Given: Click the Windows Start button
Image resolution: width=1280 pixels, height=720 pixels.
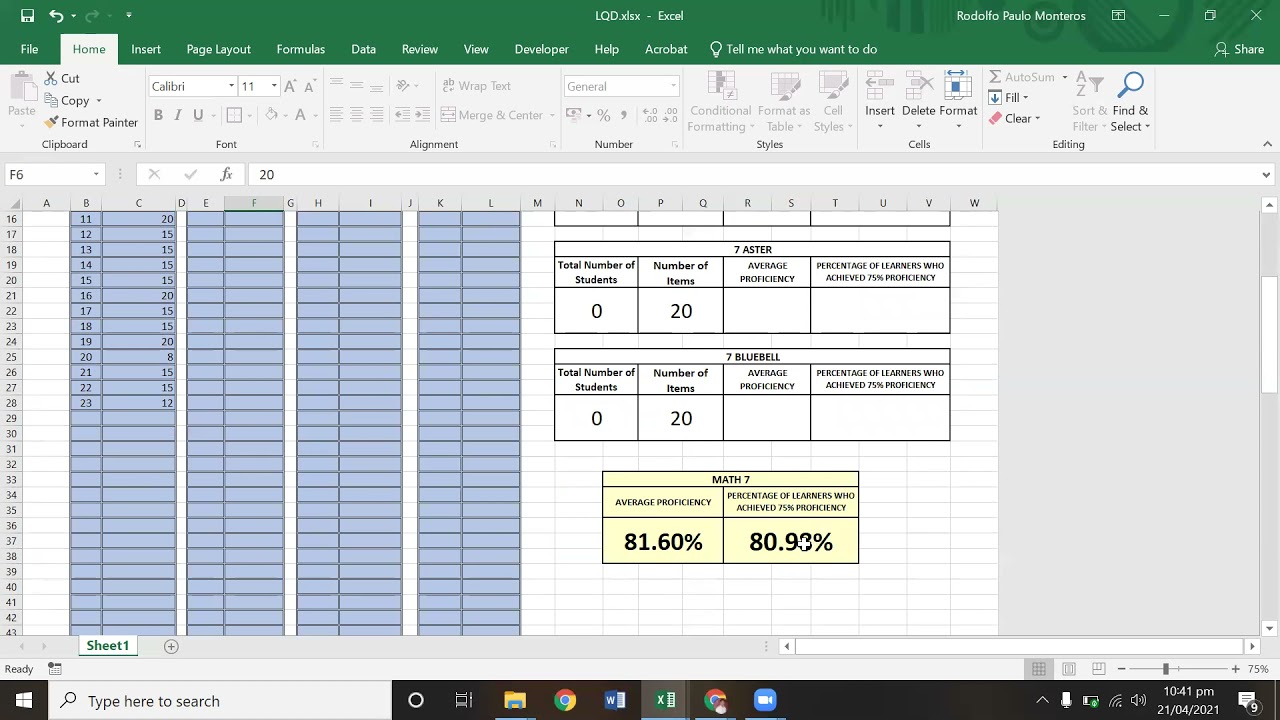Looking at the screenshot, I should pos(24,701).
